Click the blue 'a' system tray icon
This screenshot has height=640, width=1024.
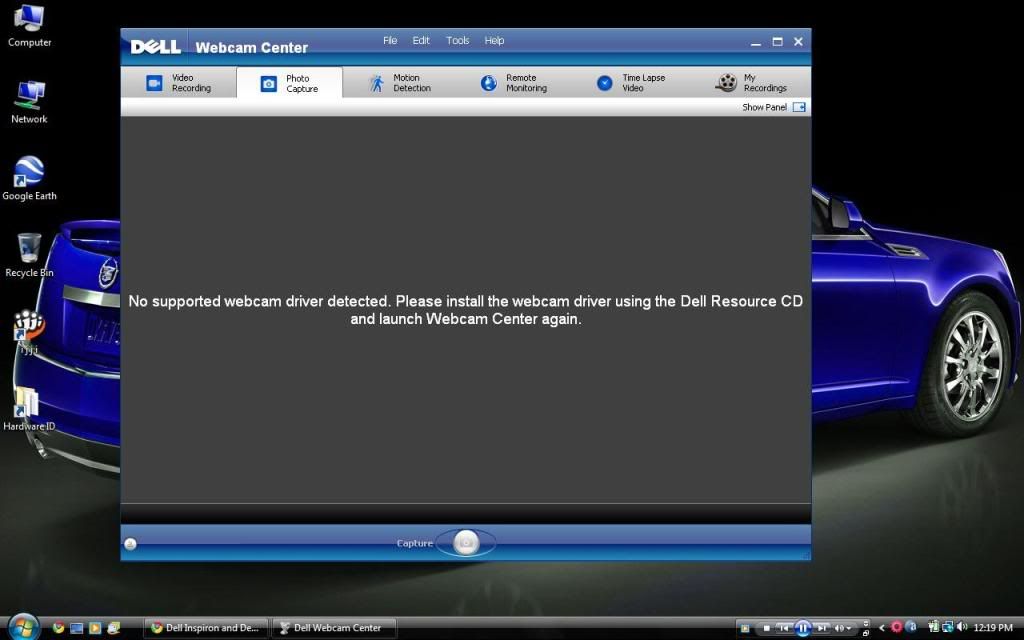coord(911,627)
